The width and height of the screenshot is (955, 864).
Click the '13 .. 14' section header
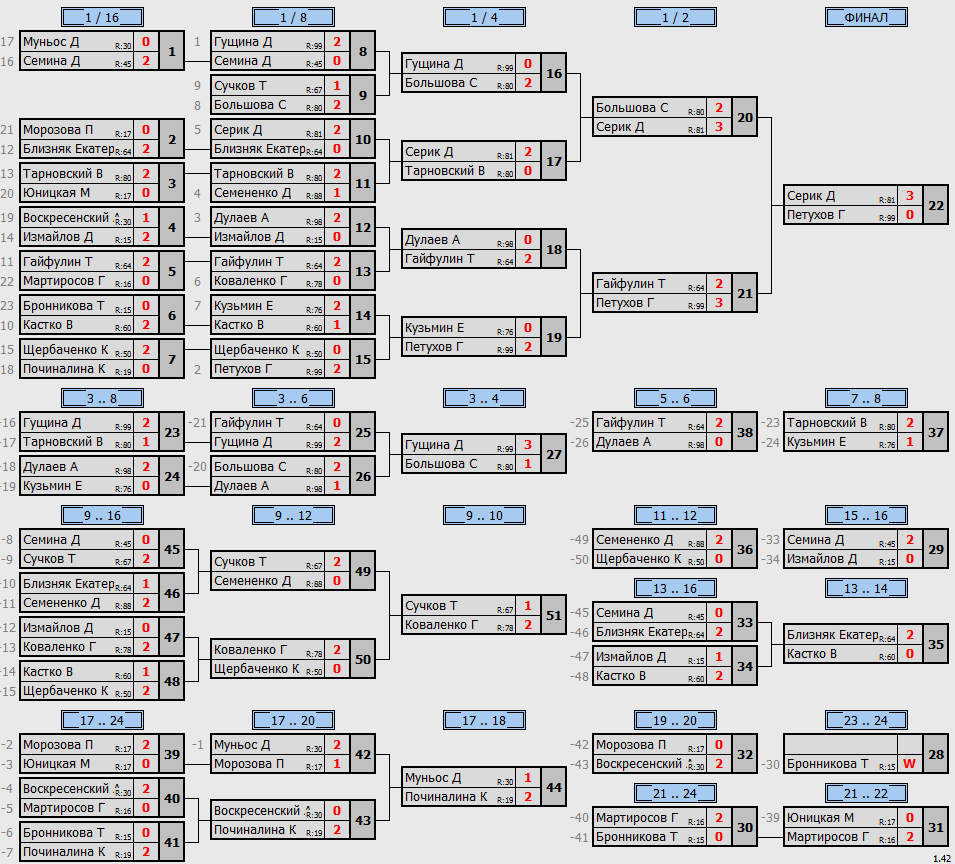click(866, 588)
